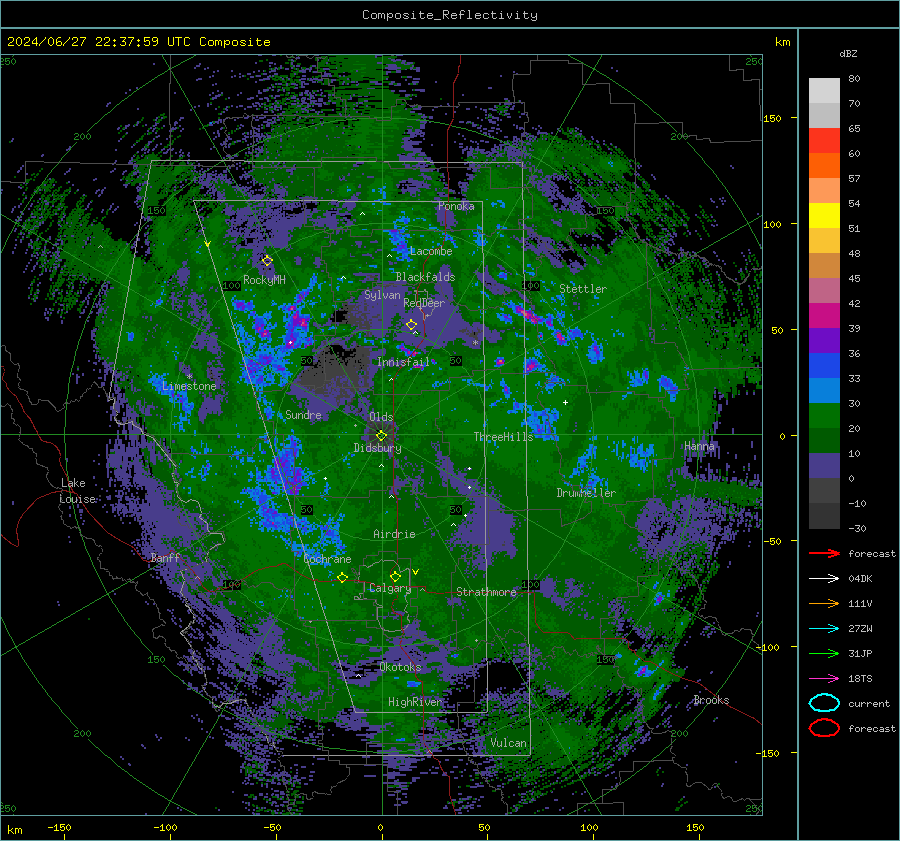Click the cyan 27ZW arrow in legend

click(x=824, y=629)
